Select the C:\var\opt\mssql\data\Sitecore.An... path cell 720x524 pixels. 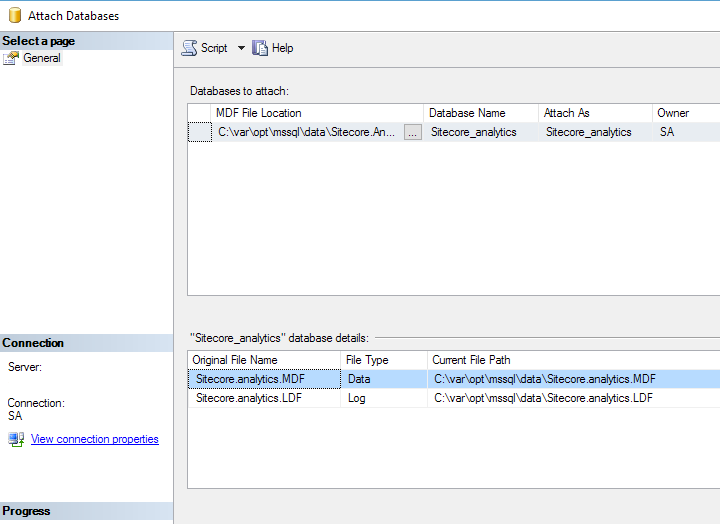coord(307,132)
